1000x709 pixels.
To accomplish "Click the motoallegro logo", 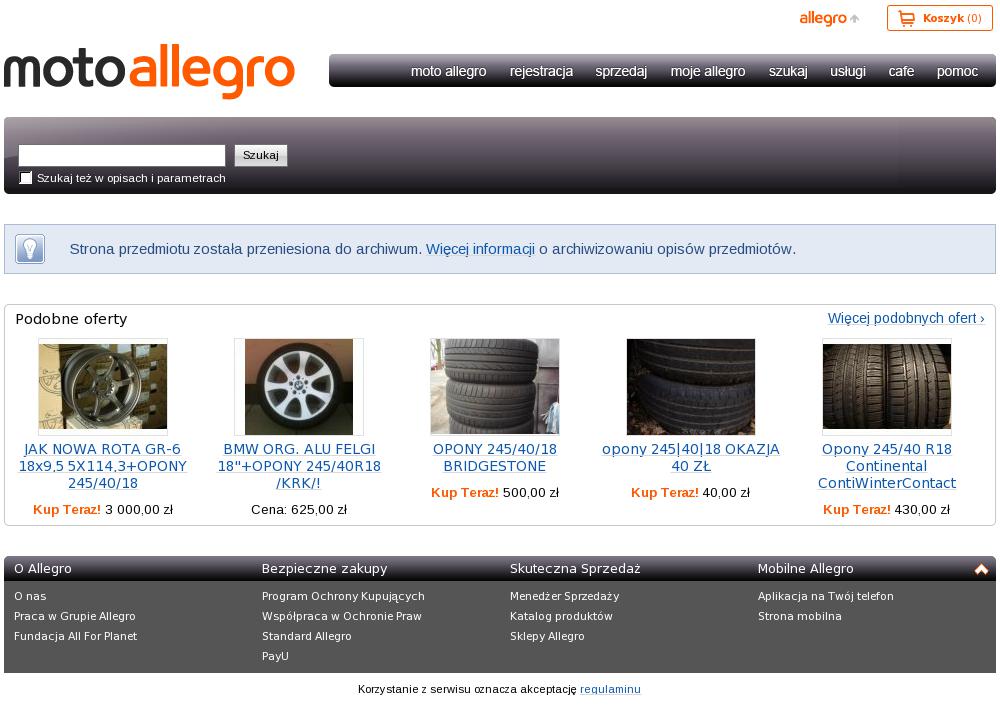I will click(x=149, y=71).
